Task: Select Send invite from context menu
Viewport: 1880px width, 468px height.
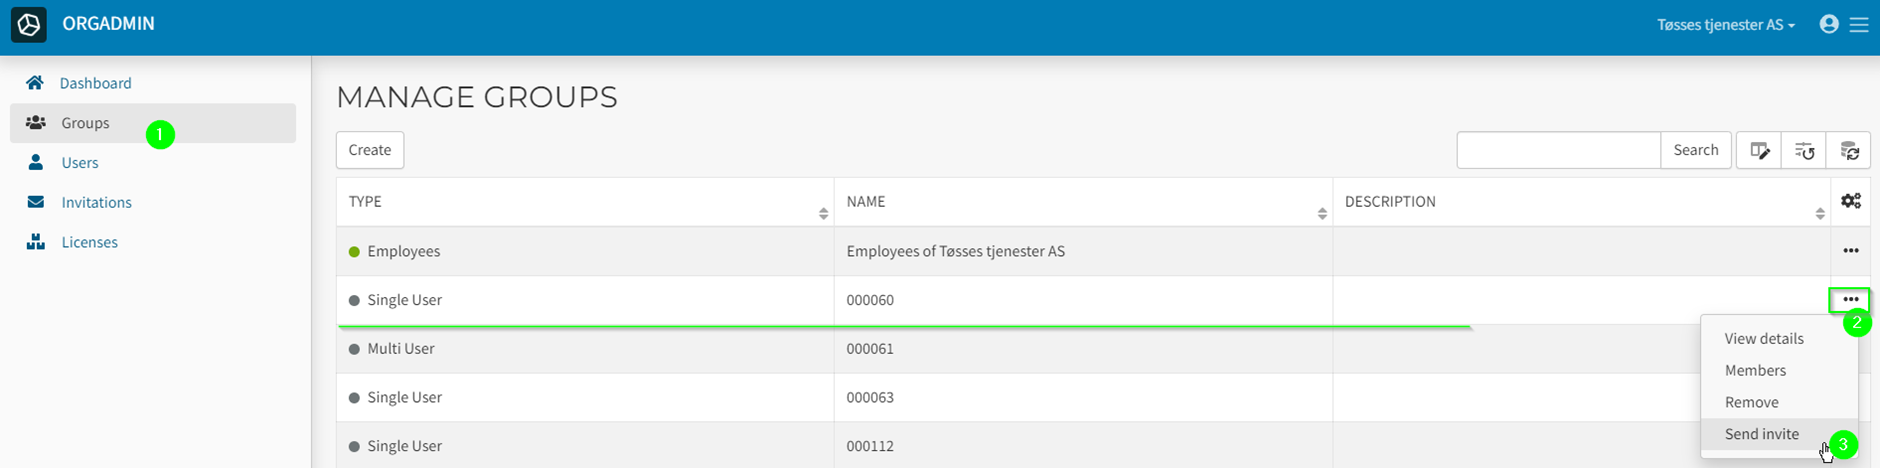Action: click(x=1761, y=434)
